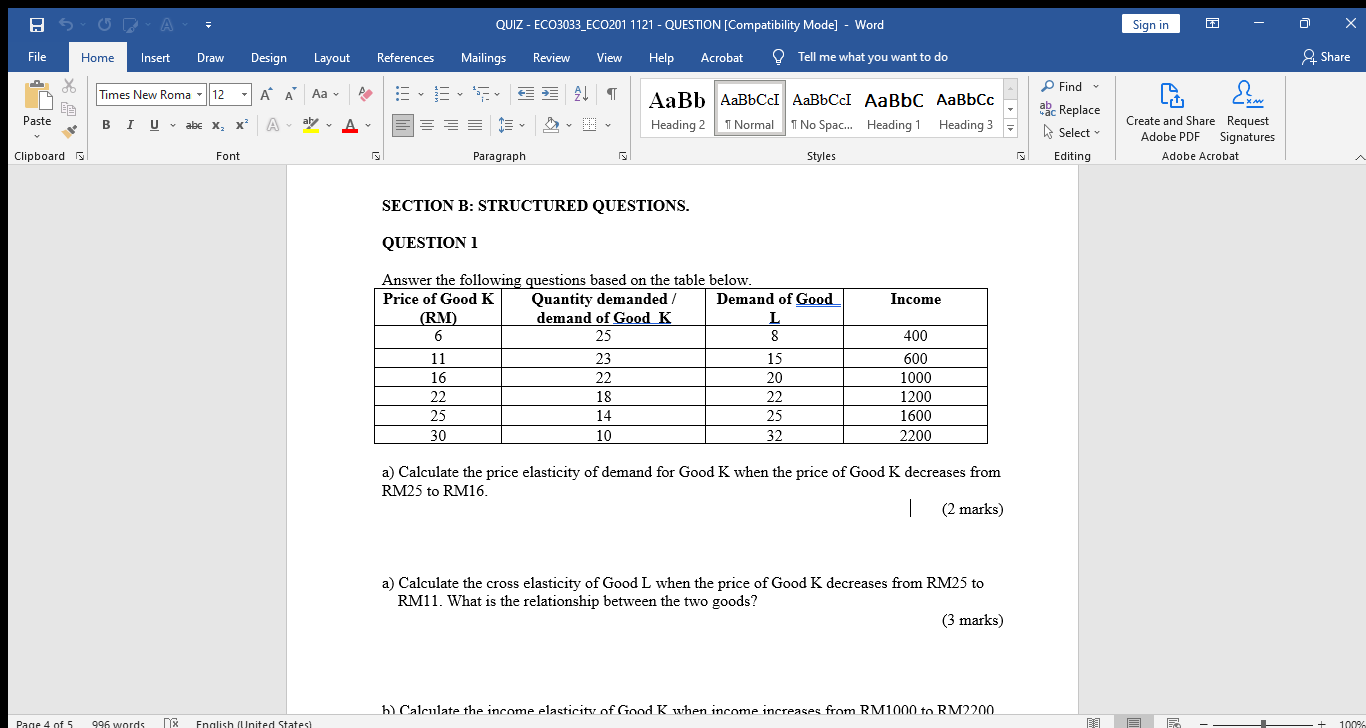The image size is (1366, 728).
Task: Center align the paragraph
Action: 427,125
